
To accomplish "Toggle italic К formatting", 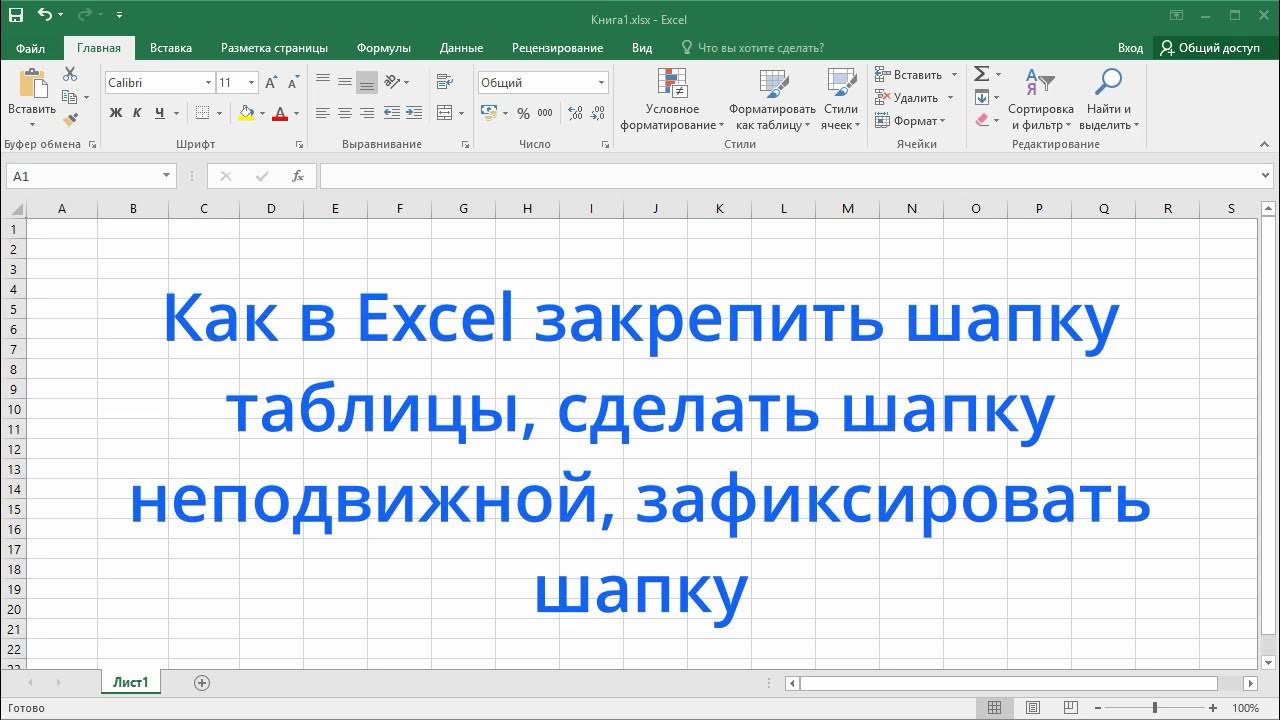I will tap(137, 113).
